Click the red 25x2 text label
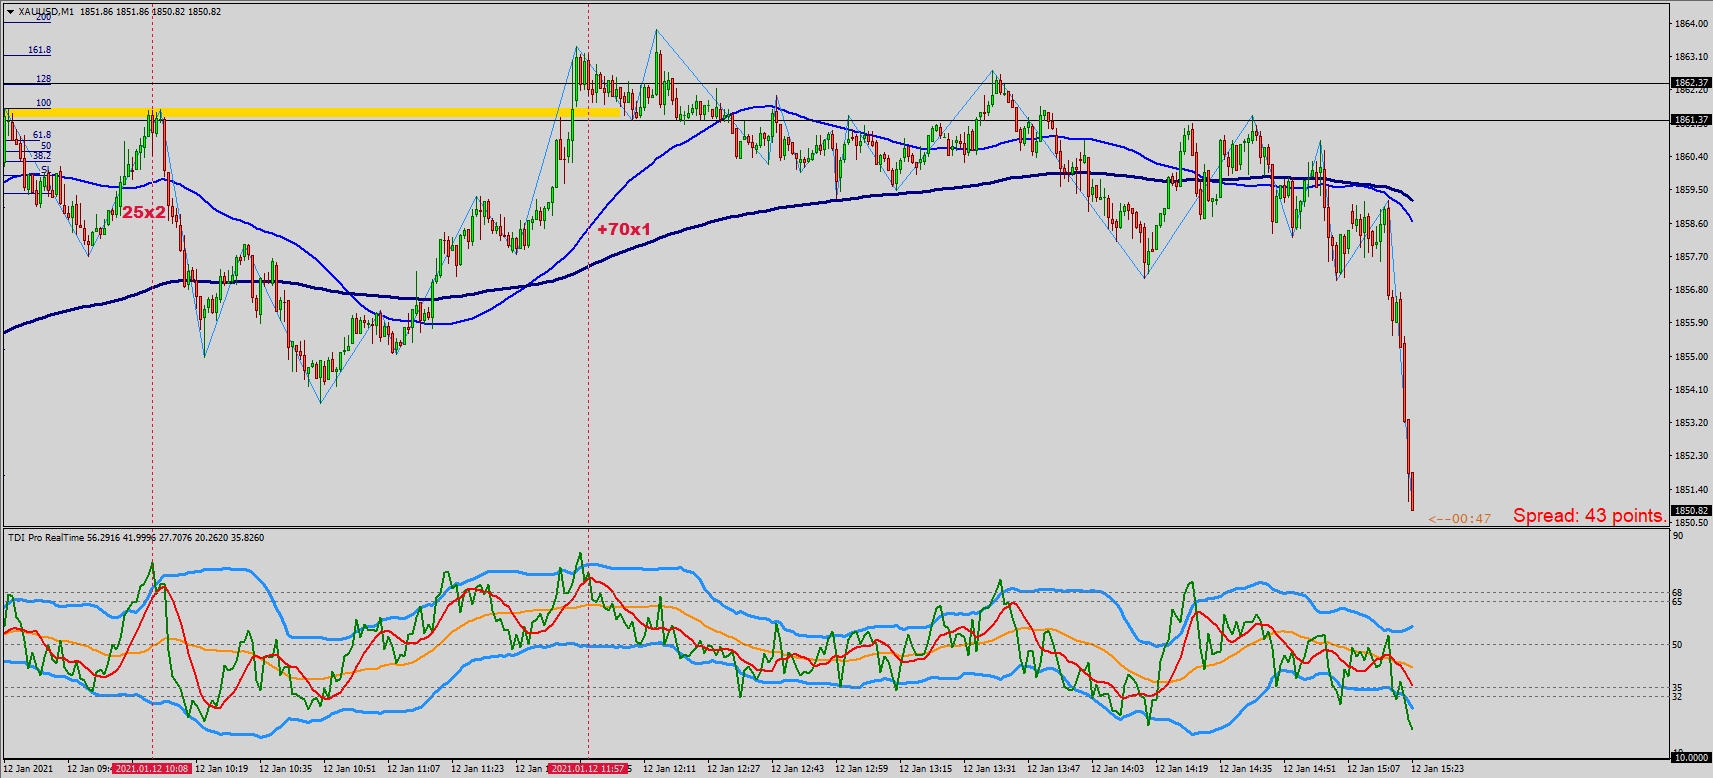Image resolution: width=1713 pixels, height=778 pixels. (x=144, y=212)
